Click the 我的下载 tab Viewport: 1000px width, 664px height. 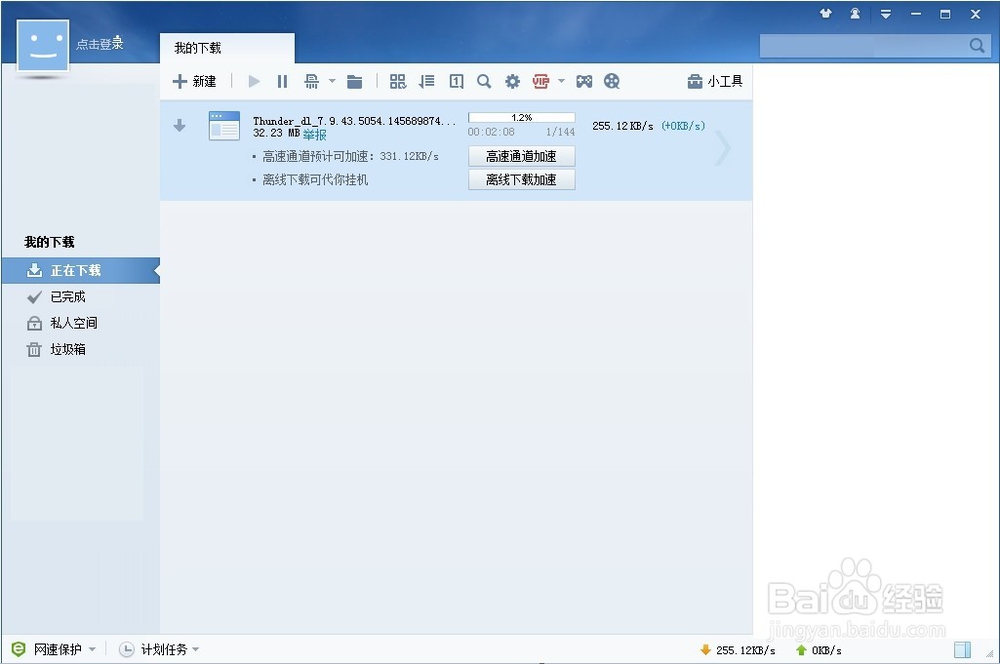(x=227, y=48)
